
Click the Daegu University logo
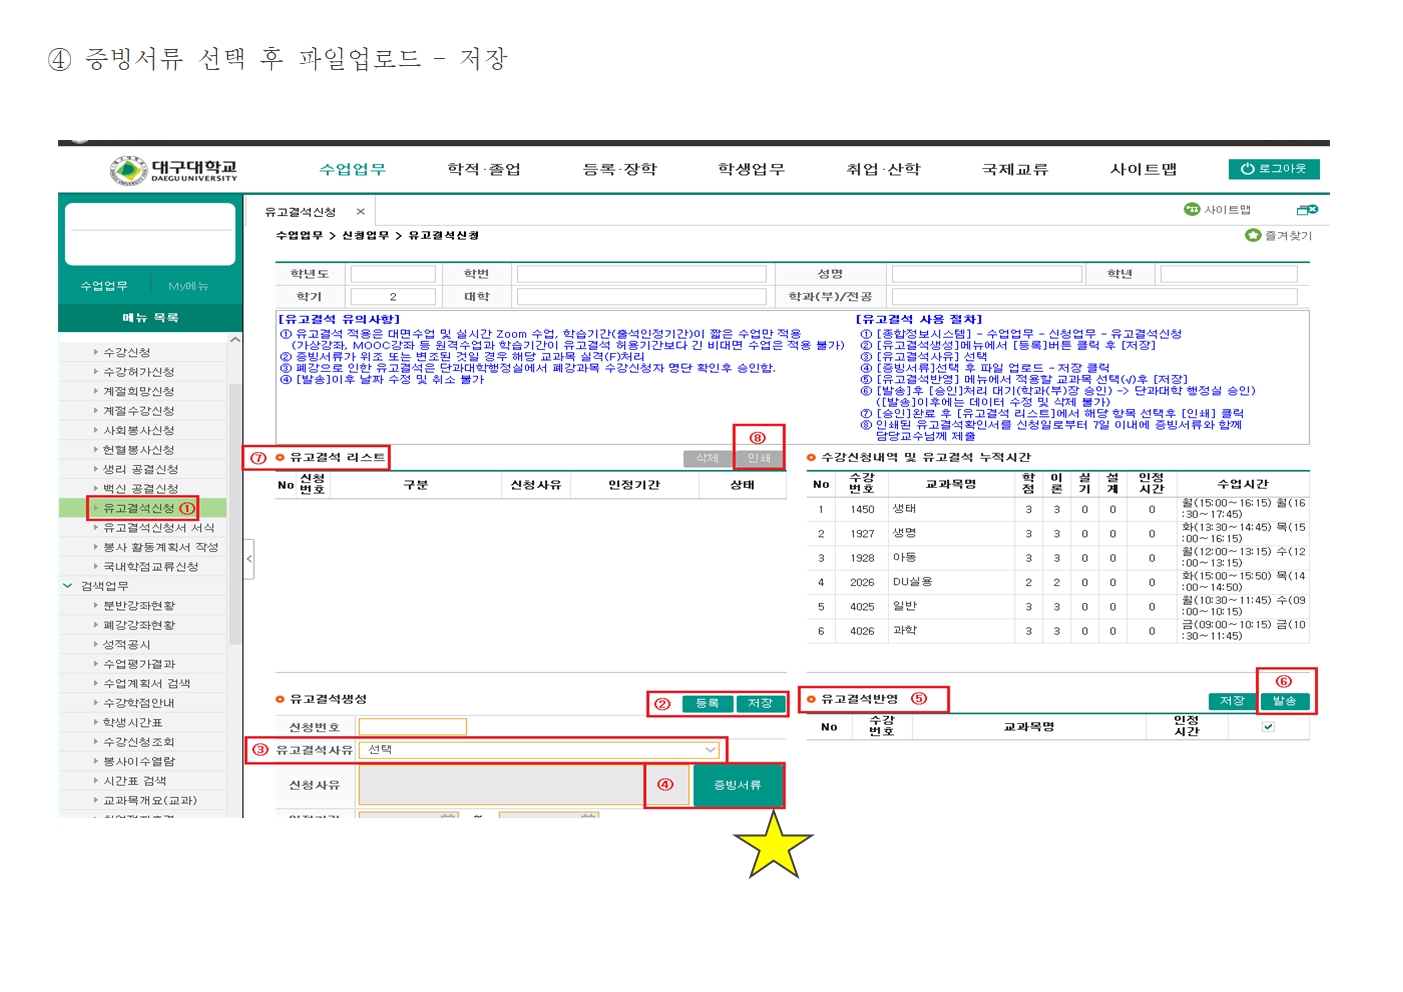[x=174, y=170]
